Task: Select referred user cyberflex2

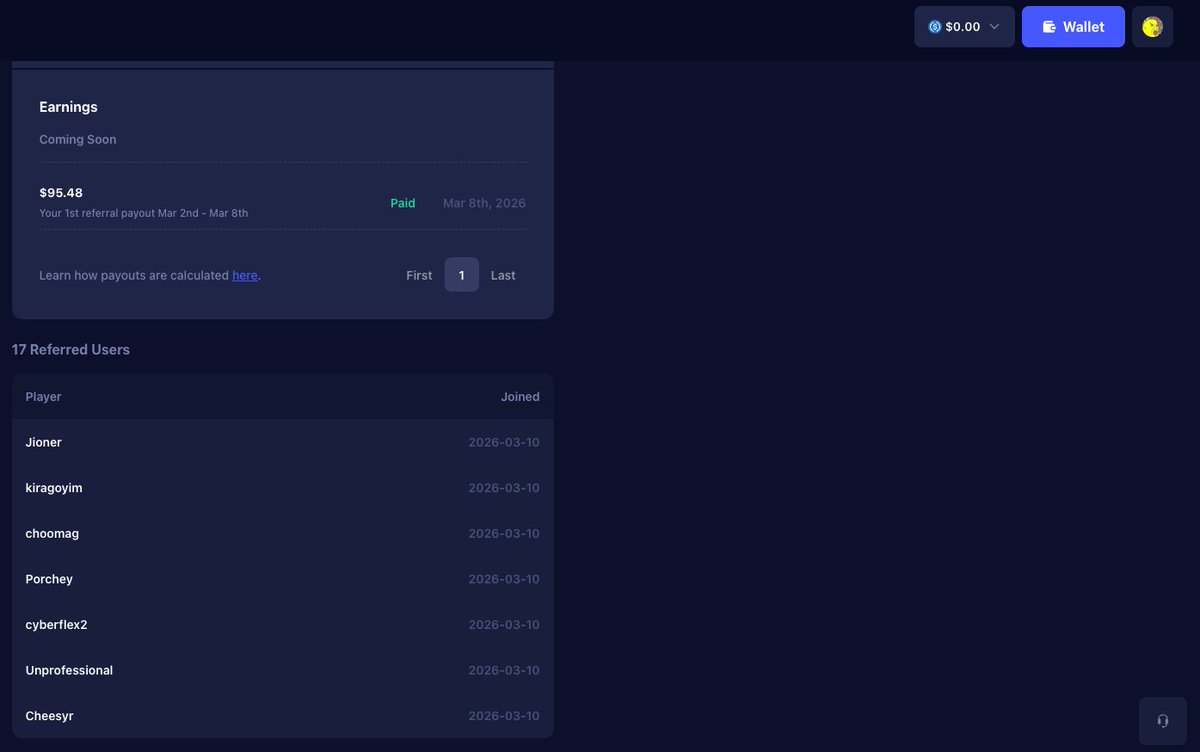Action: pos(56,624)
